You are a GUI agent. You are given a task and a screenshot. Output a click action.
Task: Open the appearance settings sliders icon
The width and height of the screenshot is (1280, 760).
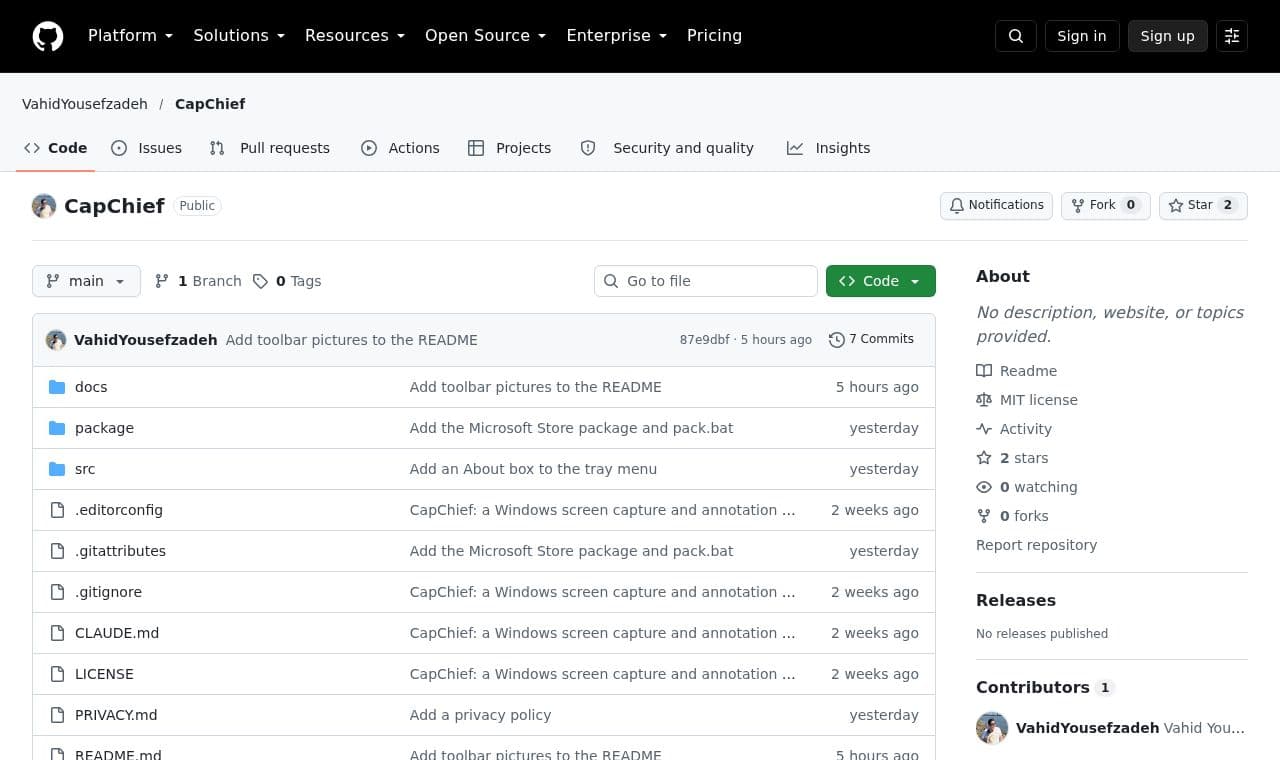(1232, 36)
